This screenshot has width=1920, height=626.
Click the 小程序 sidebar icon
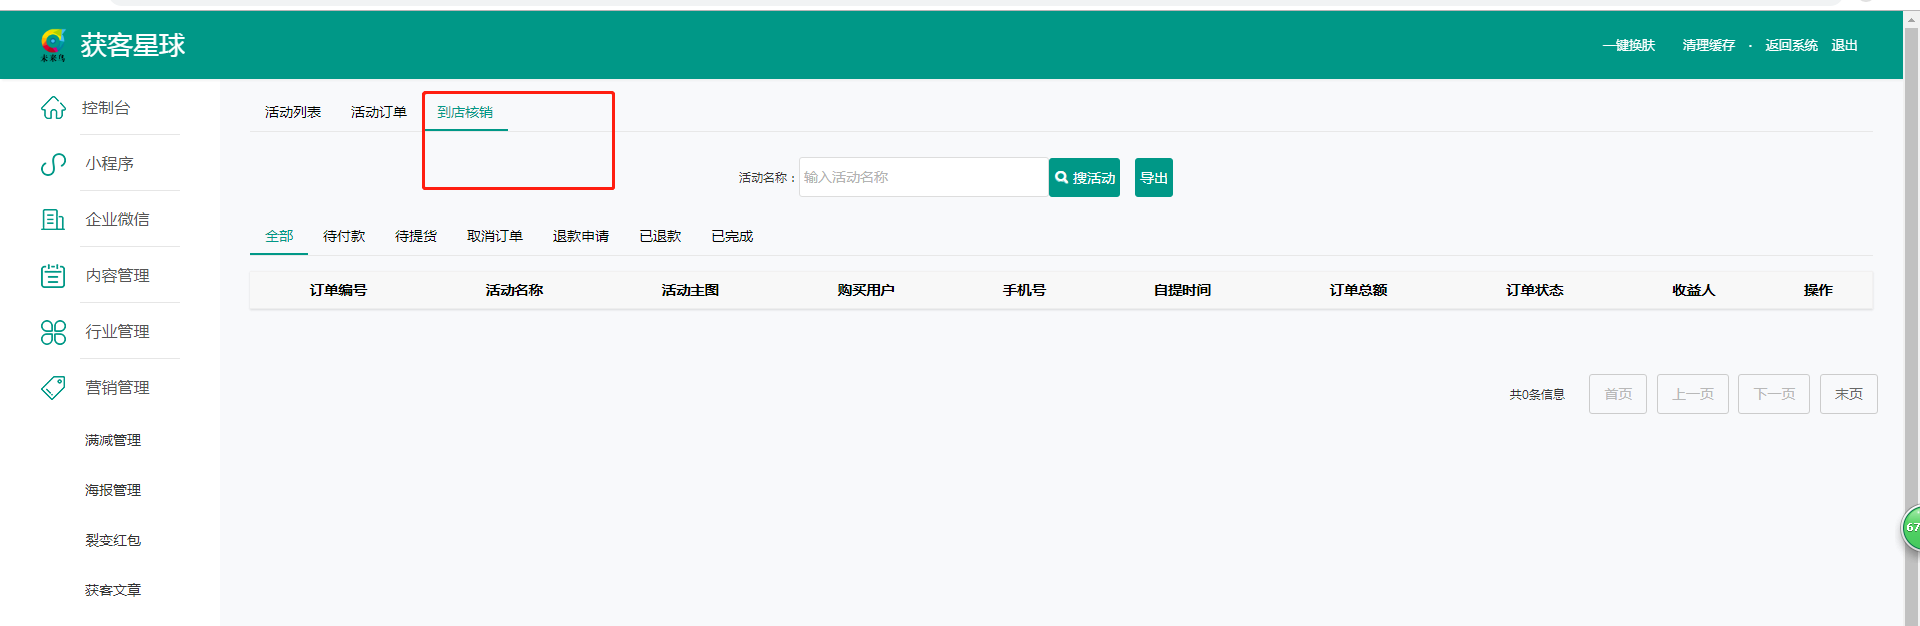(53, 164)
